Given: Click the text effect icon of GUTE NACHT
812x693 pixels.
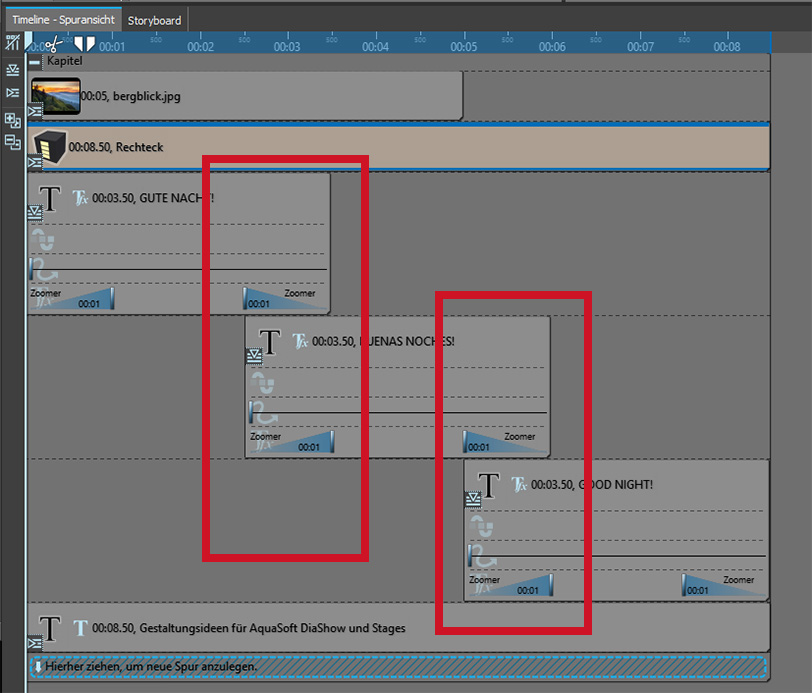Looking at the screenshot, I should point(80,198).
